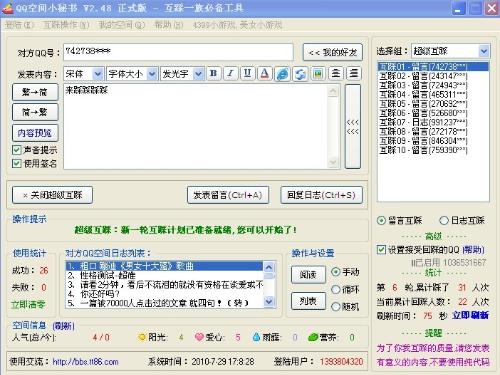Select list entry 互踩10 - 留言
The width and height of the screenshot is (500, 375).
tap(433, 150)
